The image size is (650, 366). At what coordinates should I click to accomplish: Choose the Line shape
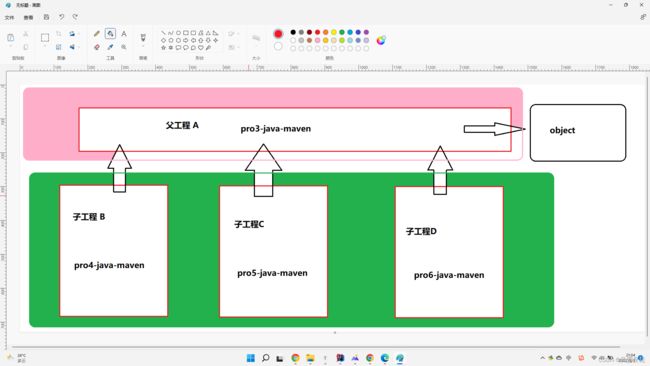[163, 33]
